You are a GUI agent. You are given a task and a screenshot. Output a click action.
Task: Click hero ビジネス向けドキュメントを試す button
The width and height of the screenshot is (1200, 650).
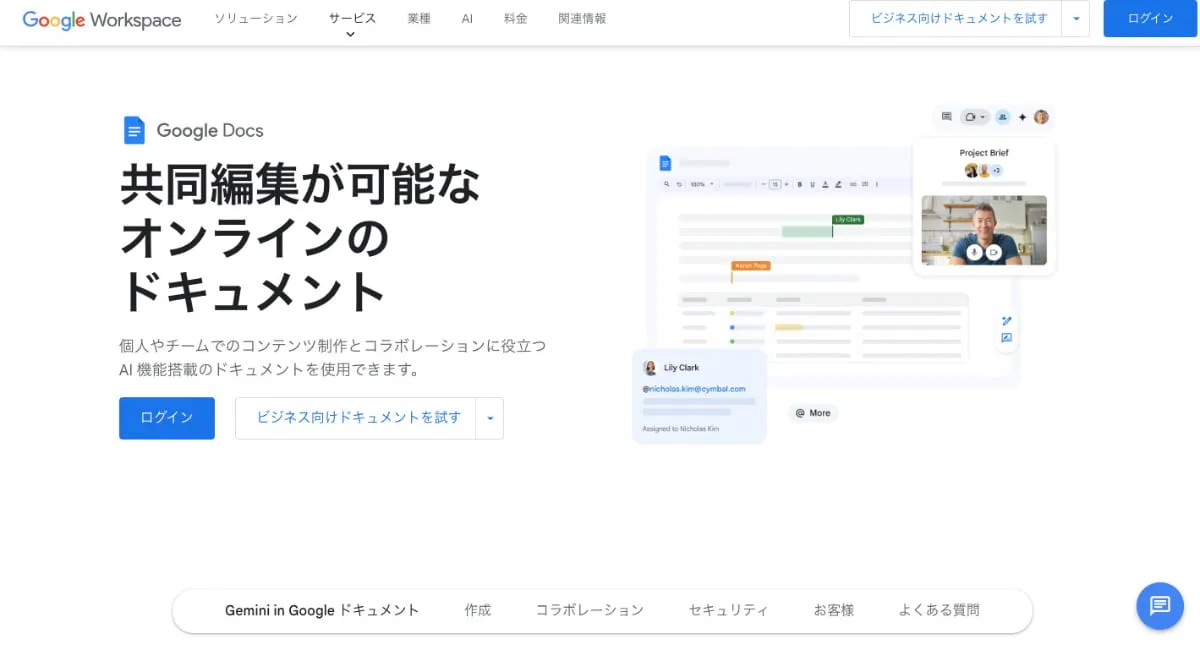(x=356, y=418)
